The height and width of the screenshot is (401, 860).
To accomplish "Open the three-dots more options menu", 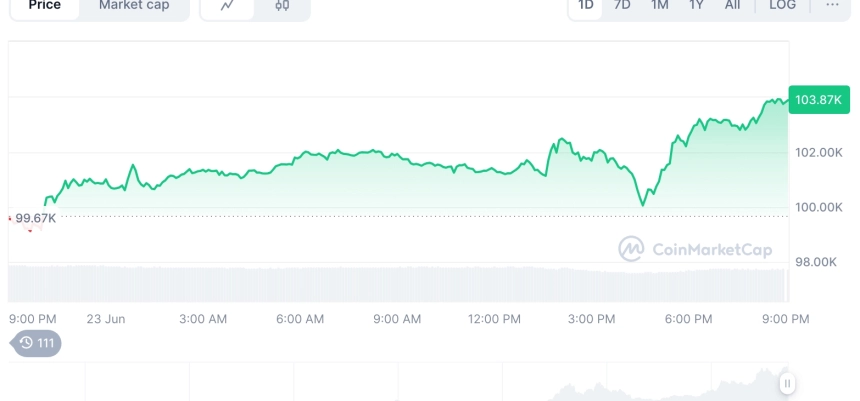I will coord(832,5).
